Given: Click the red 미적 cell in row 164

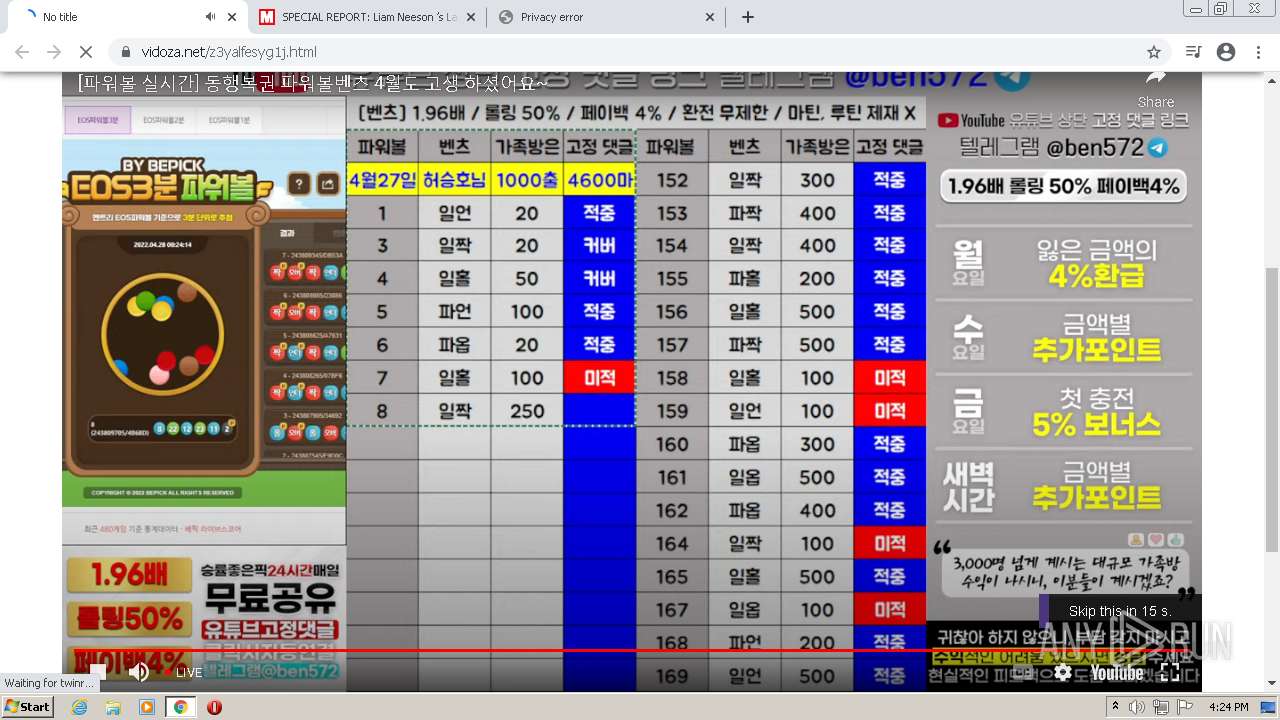Looking at the screenshot, I should [890, 543].
